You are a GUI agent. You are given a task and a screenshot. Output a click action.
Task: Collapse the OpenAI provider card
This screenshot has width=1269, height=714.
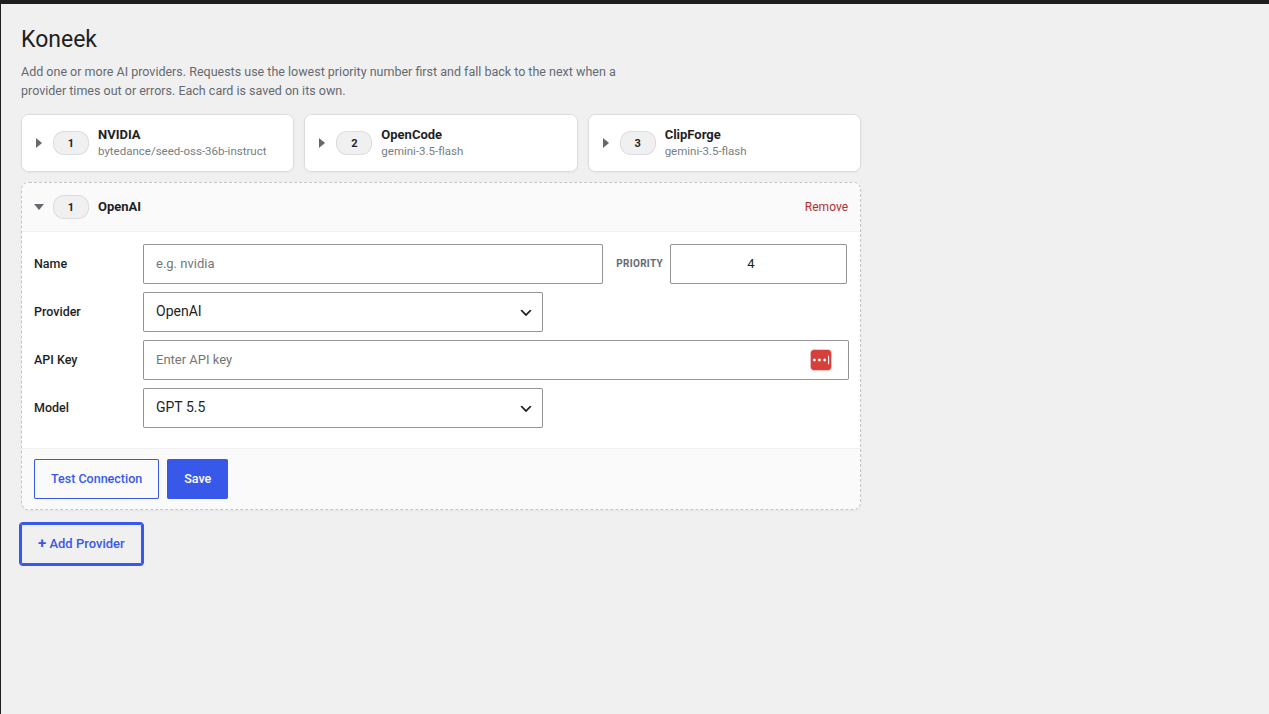coord(39,207)
